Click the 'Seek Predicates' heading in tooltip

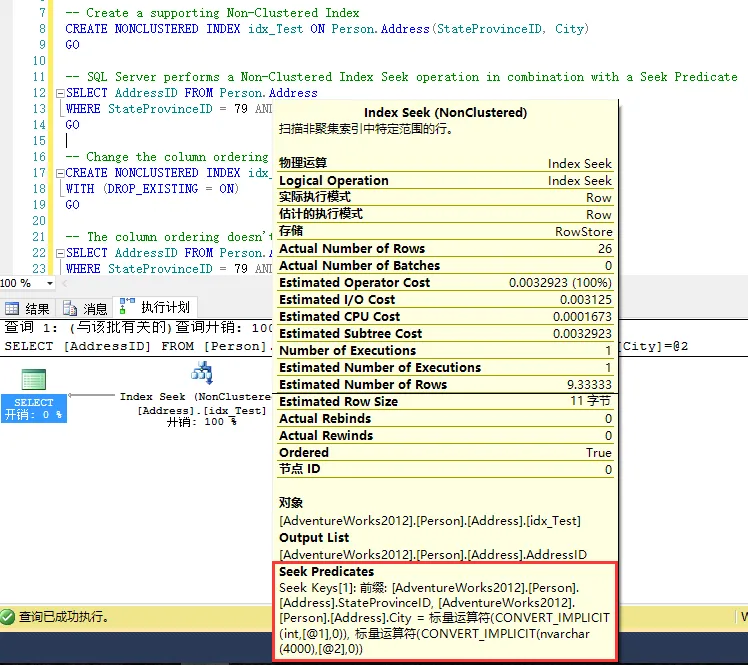[x=326, y=571]
